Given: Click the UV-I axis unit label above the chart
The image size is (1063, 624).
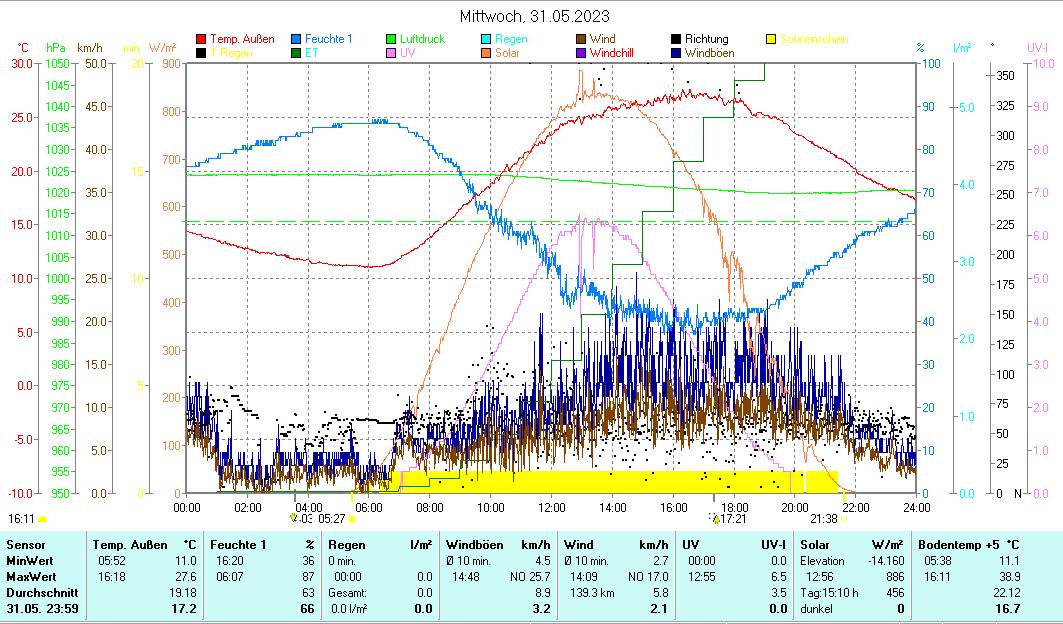Looking at the screenshot, I should (x=1037, y=48).
